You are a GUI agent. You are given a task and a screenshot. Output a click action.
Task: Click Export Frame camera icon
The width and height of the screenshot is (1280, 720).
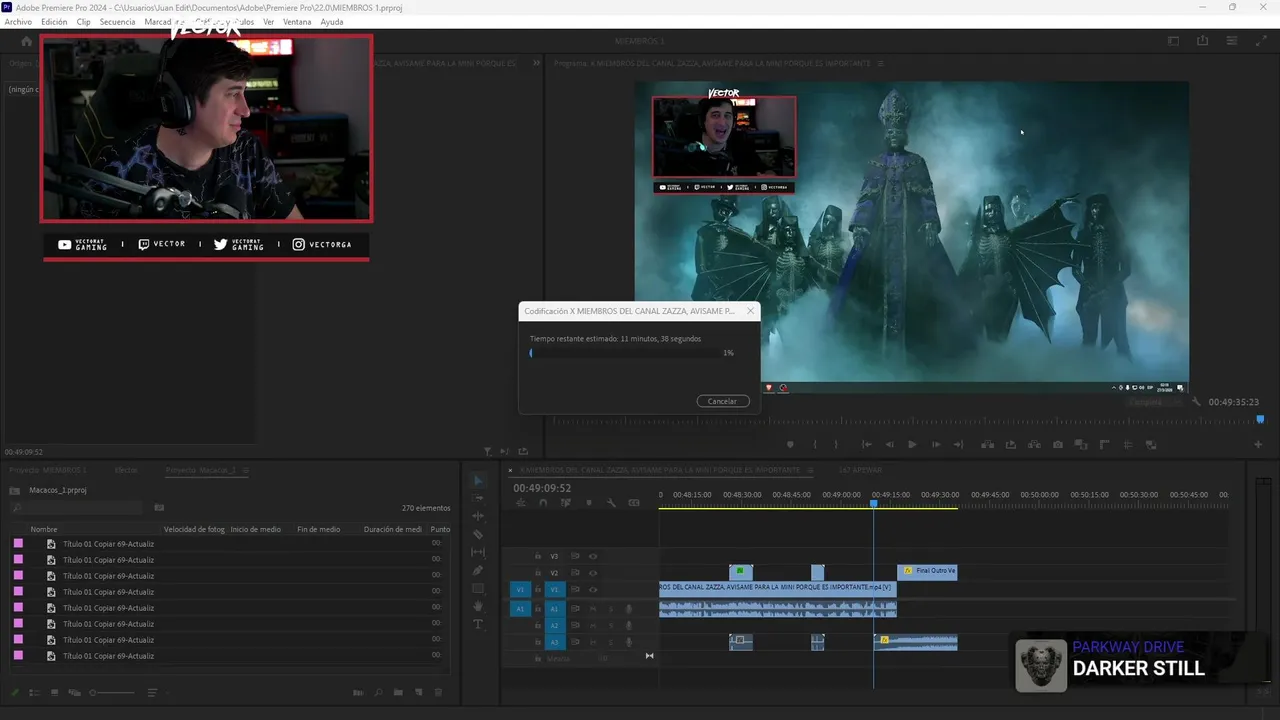tap(1058, 445)
